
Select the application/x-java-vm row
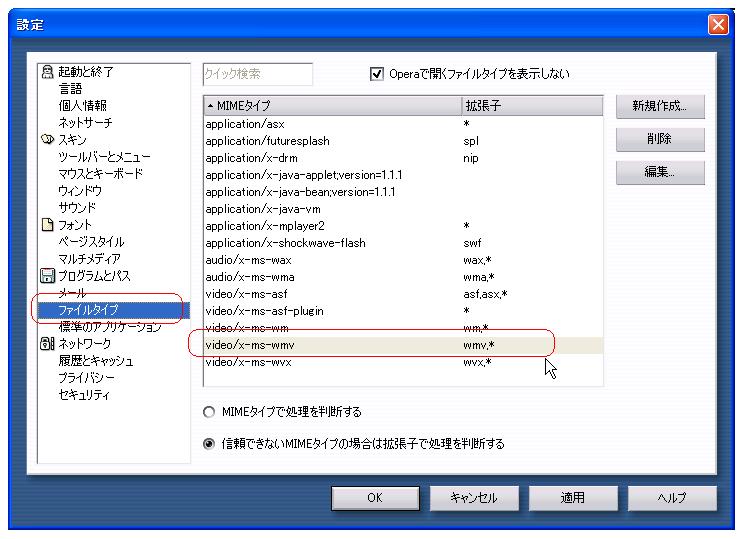tap(403, 209)
